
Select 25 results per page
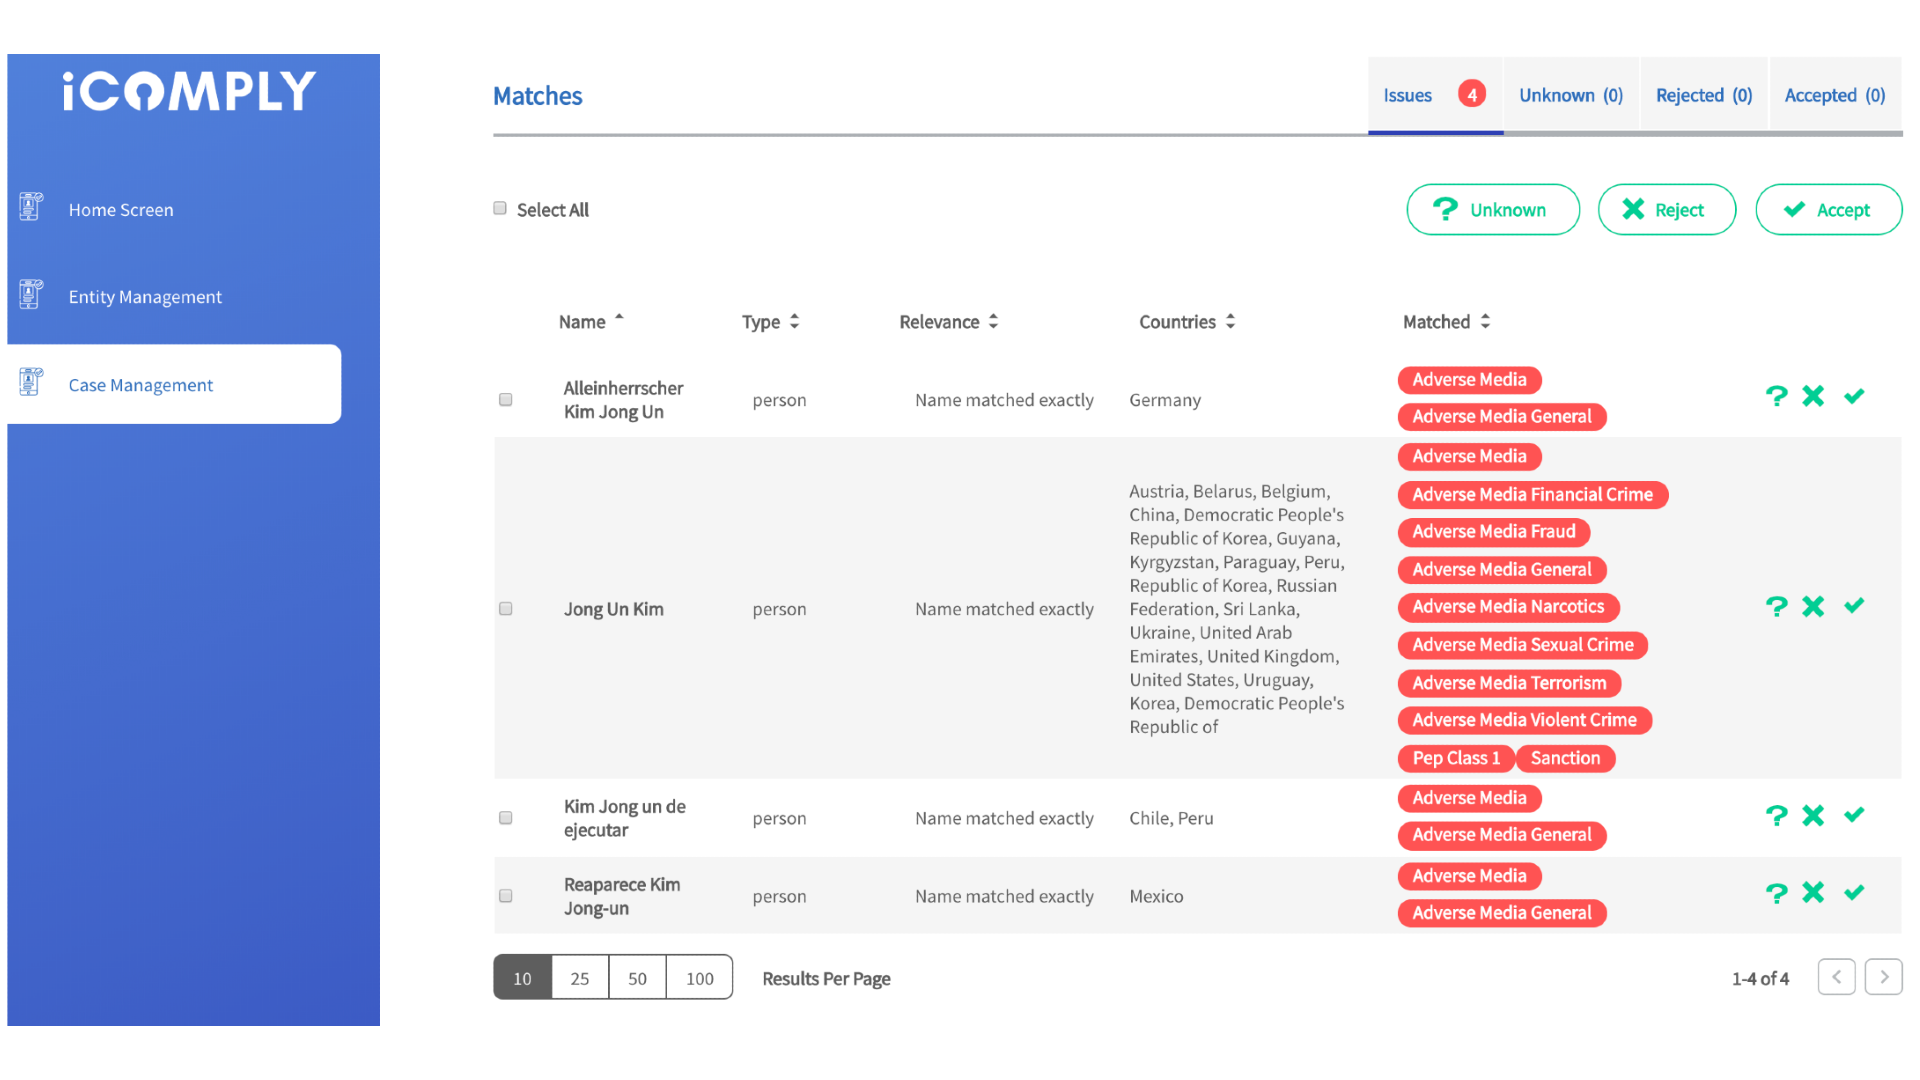[x=579, y=977]
